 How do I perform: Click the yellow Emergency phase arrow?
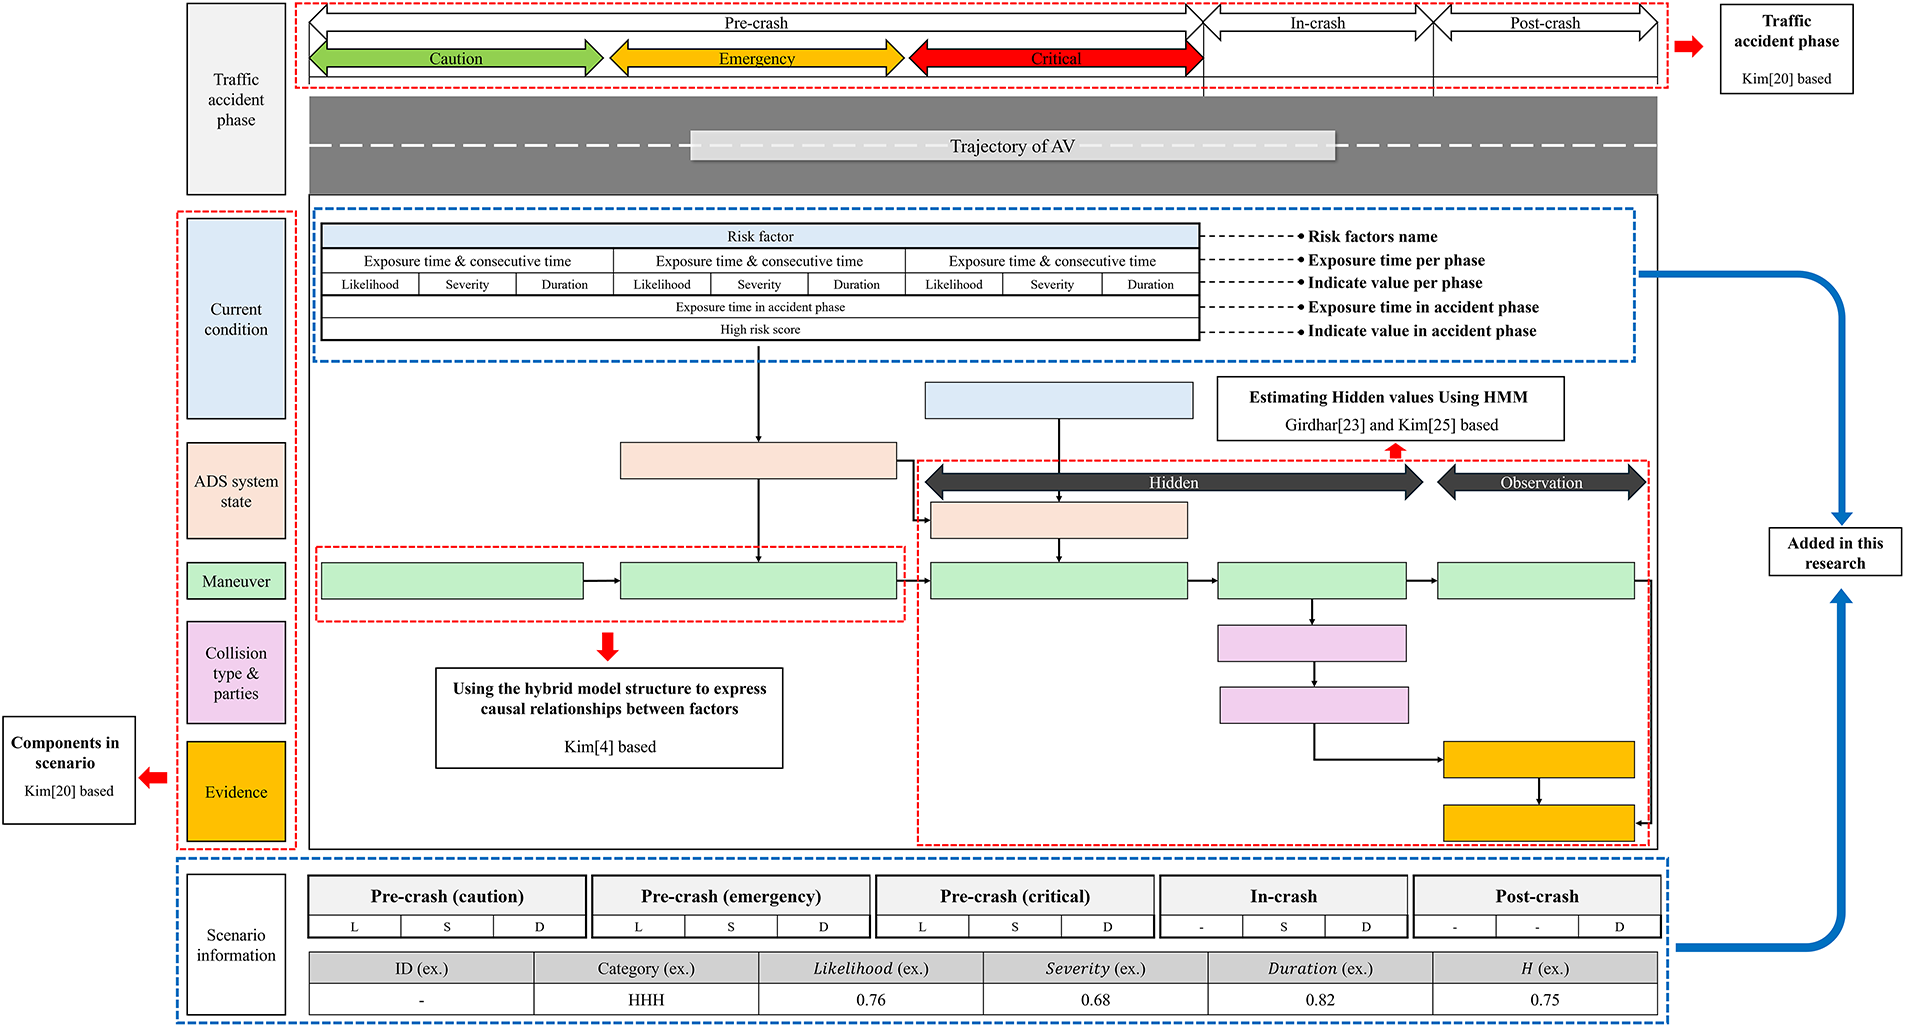click(x=756, y=59)
